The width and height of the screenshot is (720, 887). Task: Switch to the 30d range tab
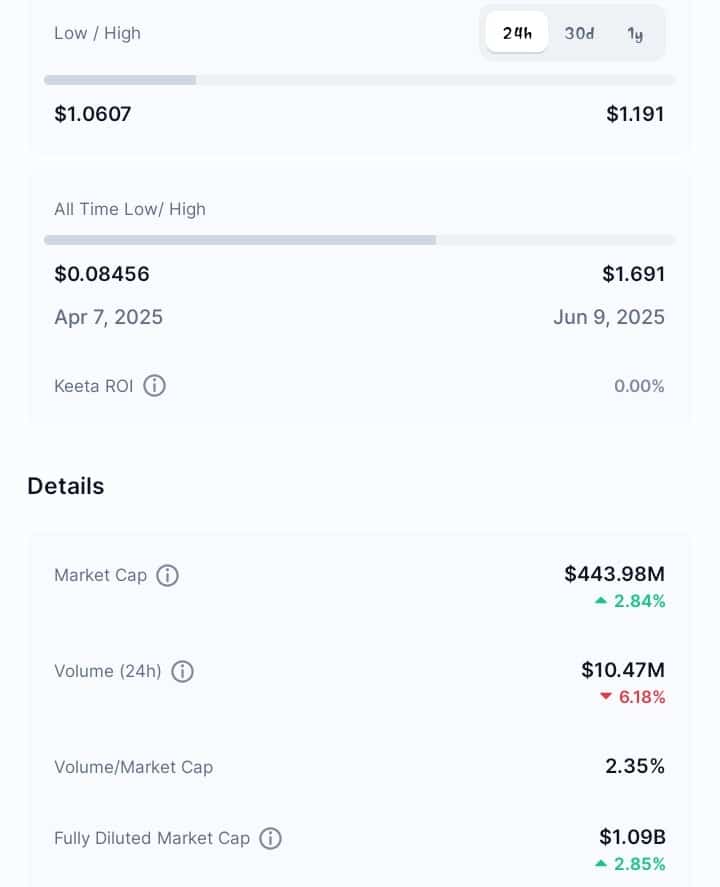(x=579, y=33)
